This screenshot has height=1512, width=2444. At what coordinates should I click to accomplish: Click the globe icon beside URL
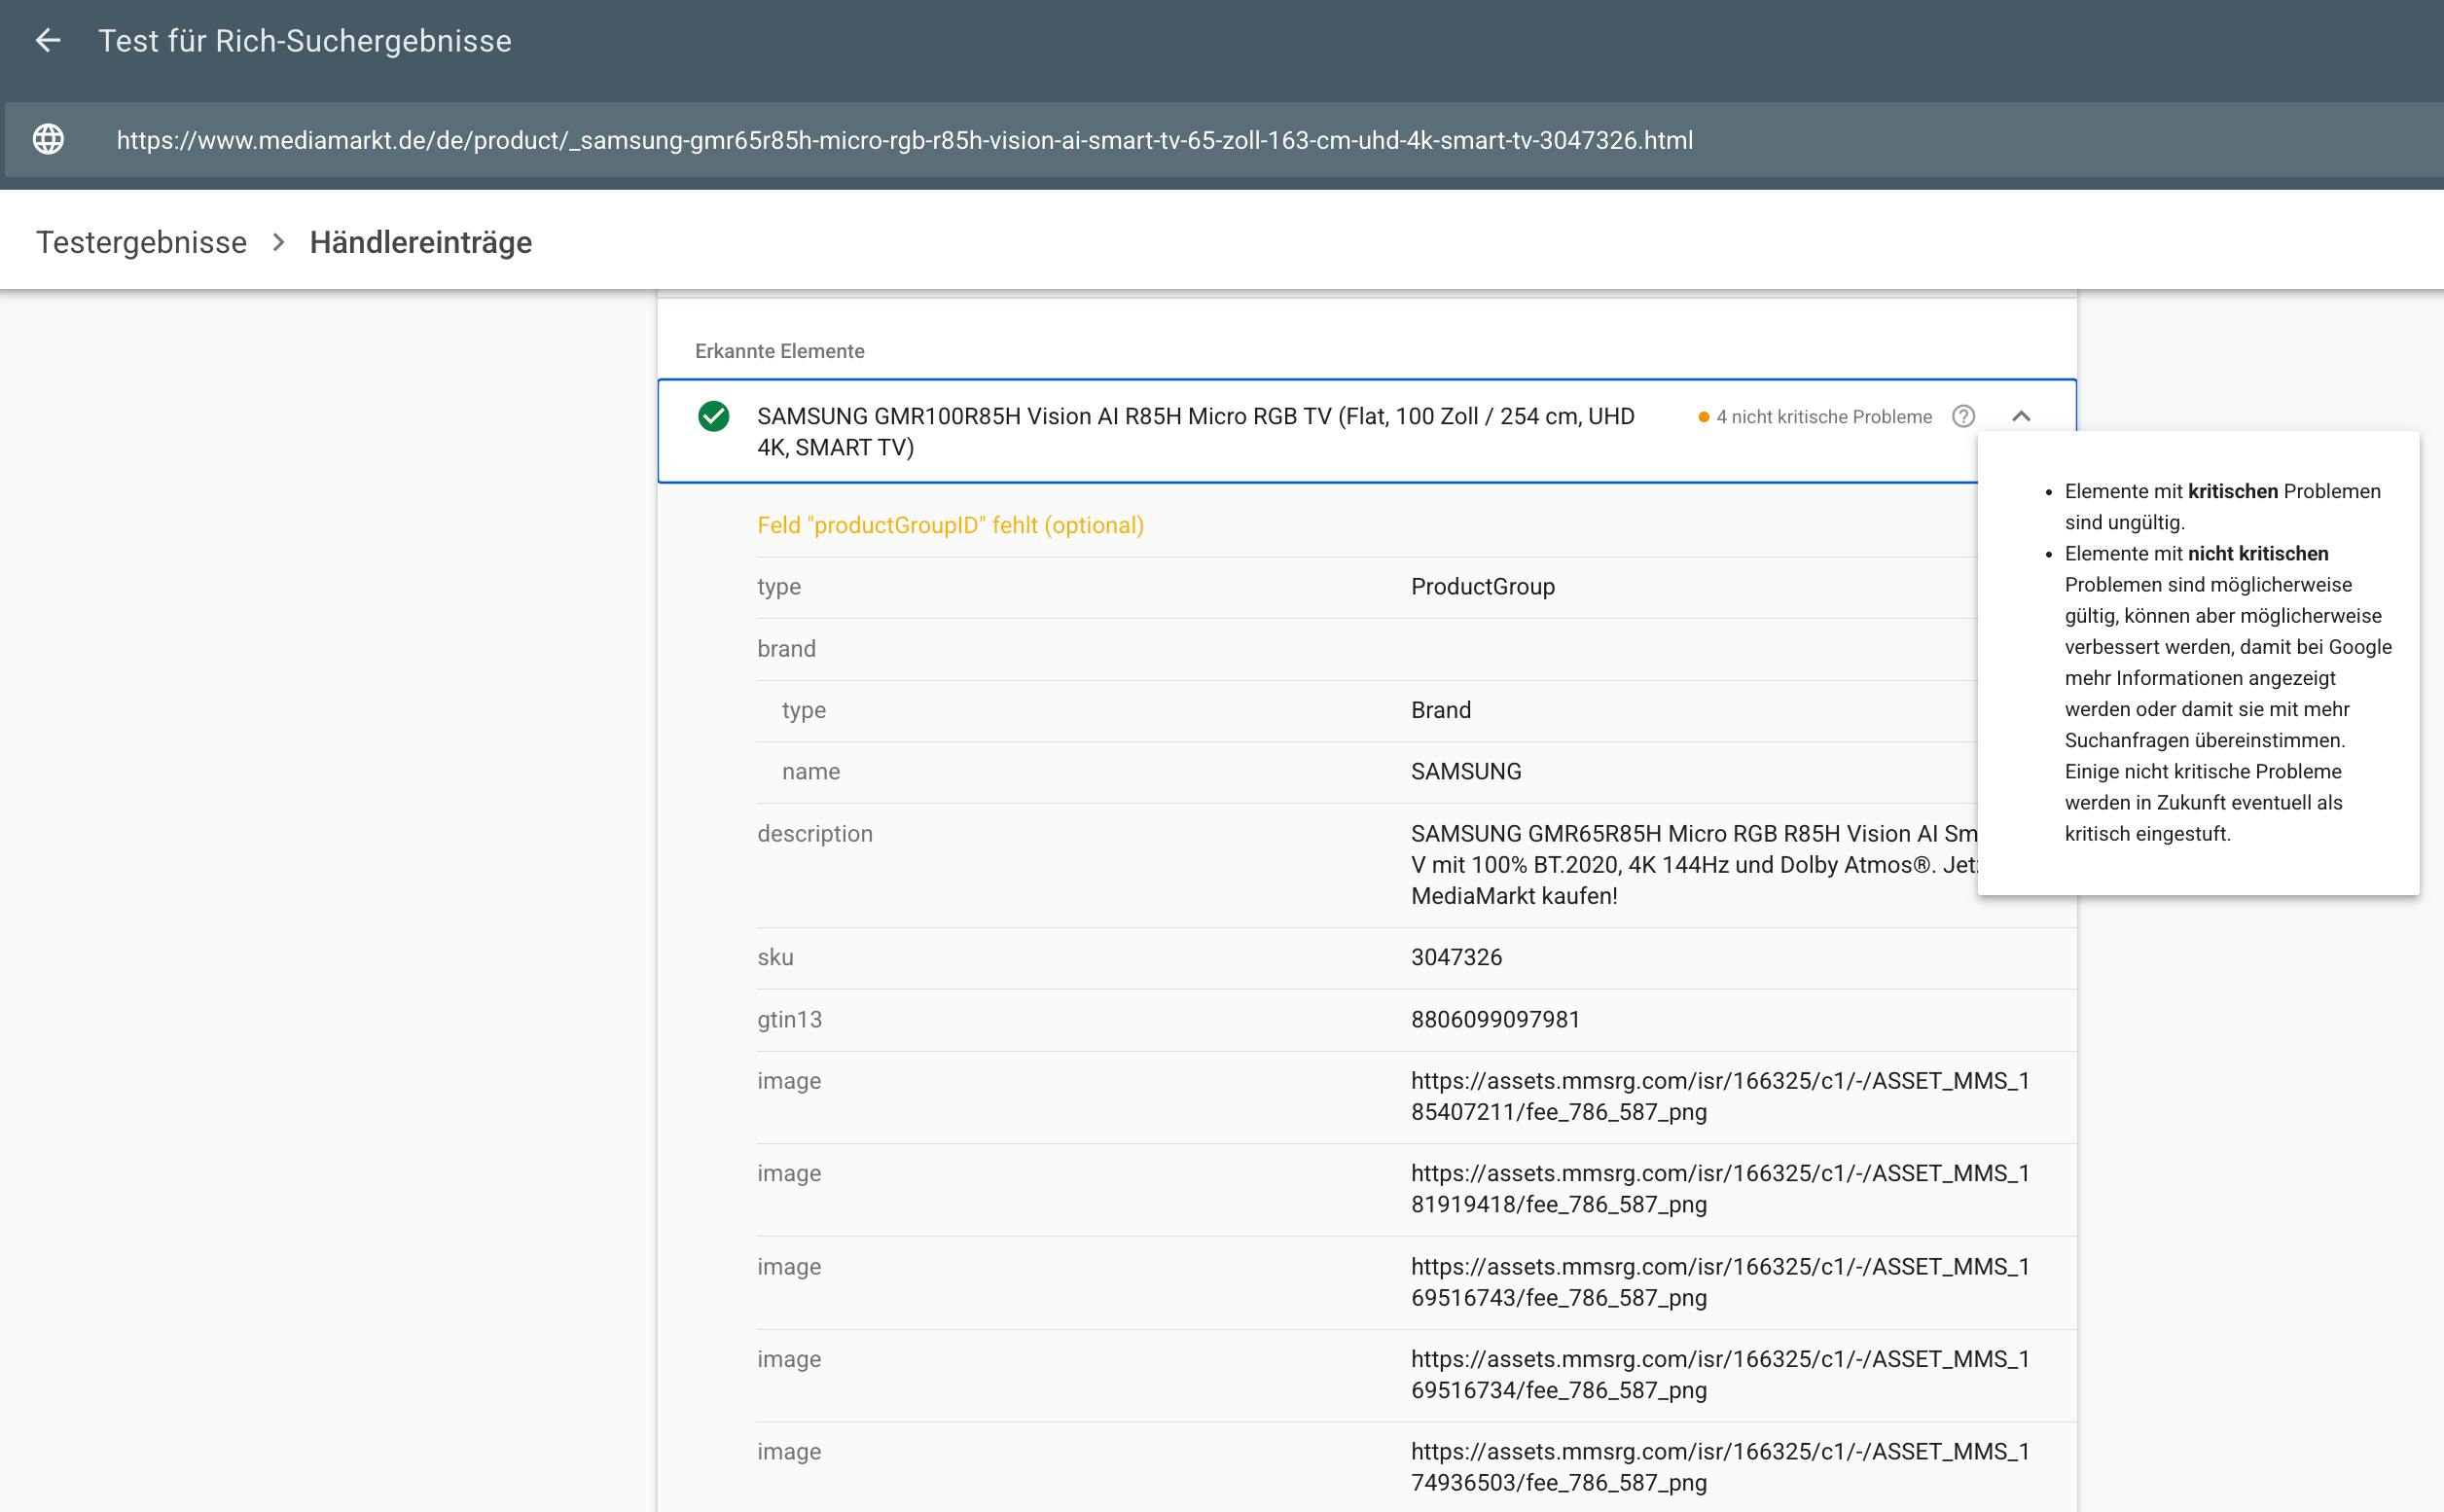(x=48, y=139)
